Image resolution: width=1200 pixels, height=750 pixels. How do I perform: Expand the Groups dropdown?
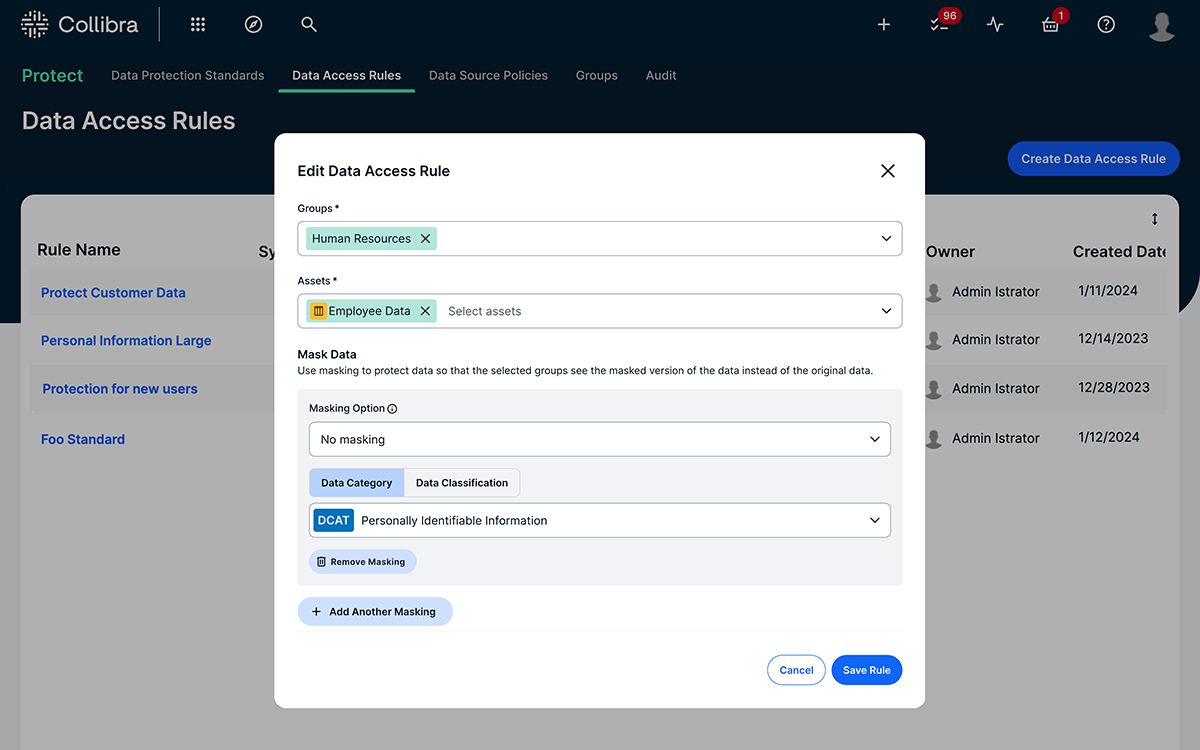886,239
